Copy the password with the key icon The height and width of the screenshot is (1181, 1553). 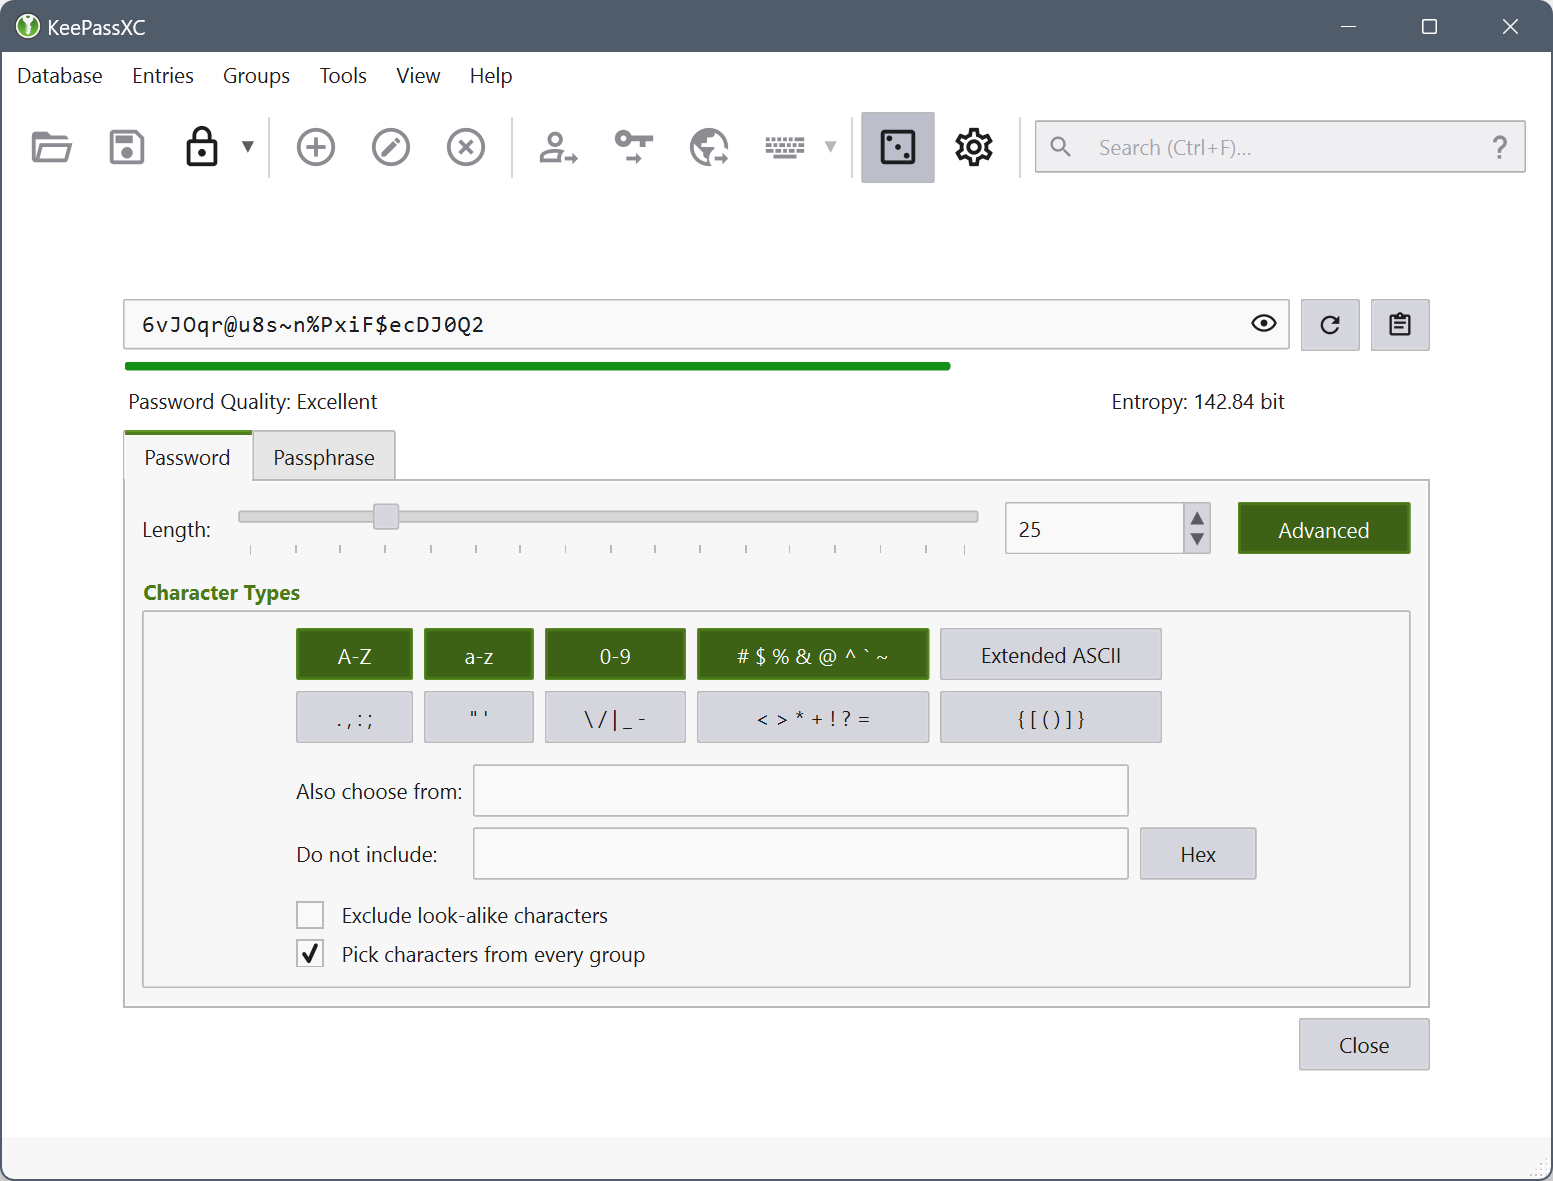632,147
